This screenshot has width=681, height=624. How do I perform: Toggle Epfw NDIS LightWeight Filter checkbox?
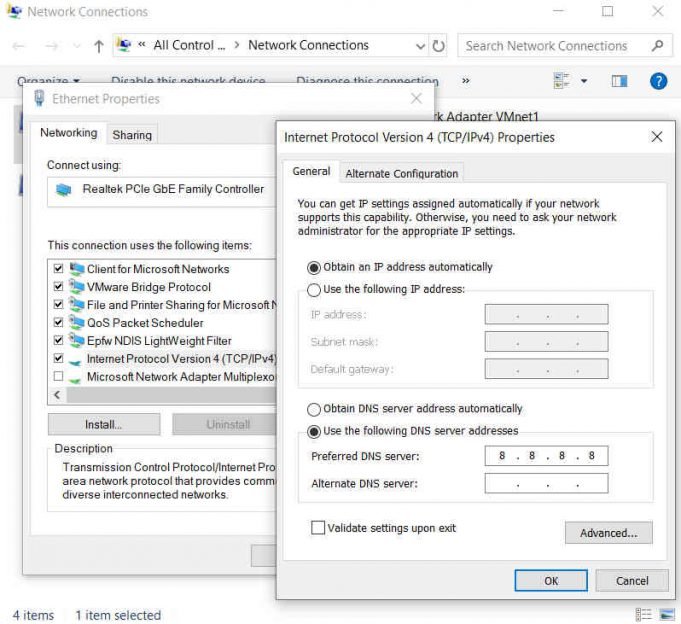tap(58, 340)
